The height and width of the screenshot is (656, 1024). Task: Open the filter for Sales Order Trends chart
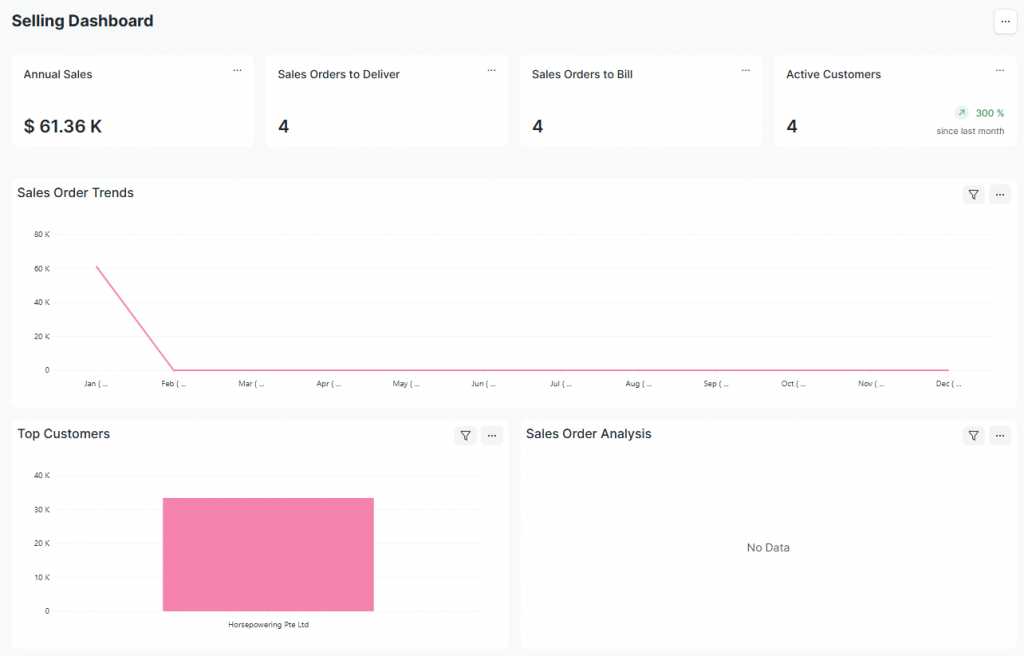pyautogui.click(x=973, y=194)
